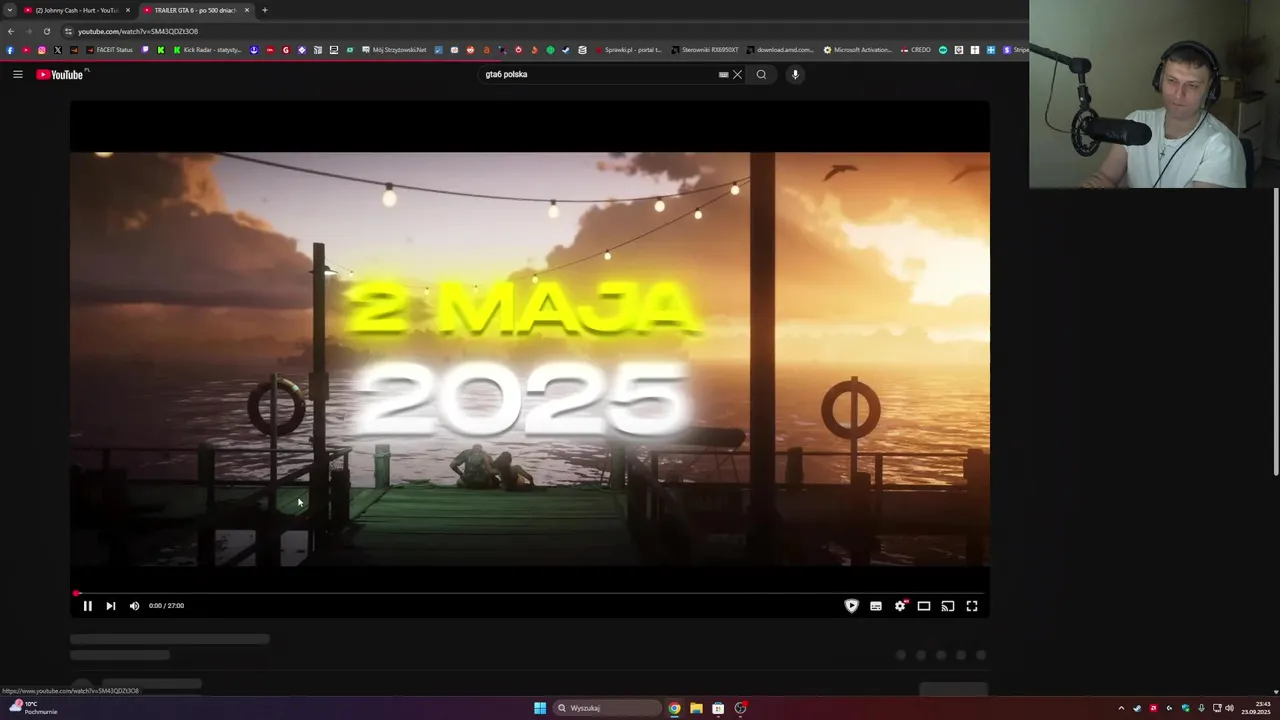The image size is (1280, 720).
Task: Open YouTube hamburger guide menu
Action: (18, 74)
